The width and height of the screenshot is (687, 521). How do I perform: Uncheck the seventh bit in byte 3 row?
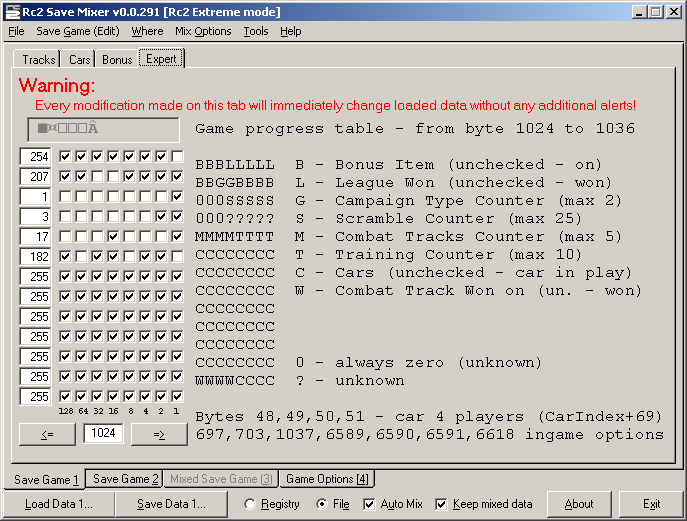coord(161,216)
